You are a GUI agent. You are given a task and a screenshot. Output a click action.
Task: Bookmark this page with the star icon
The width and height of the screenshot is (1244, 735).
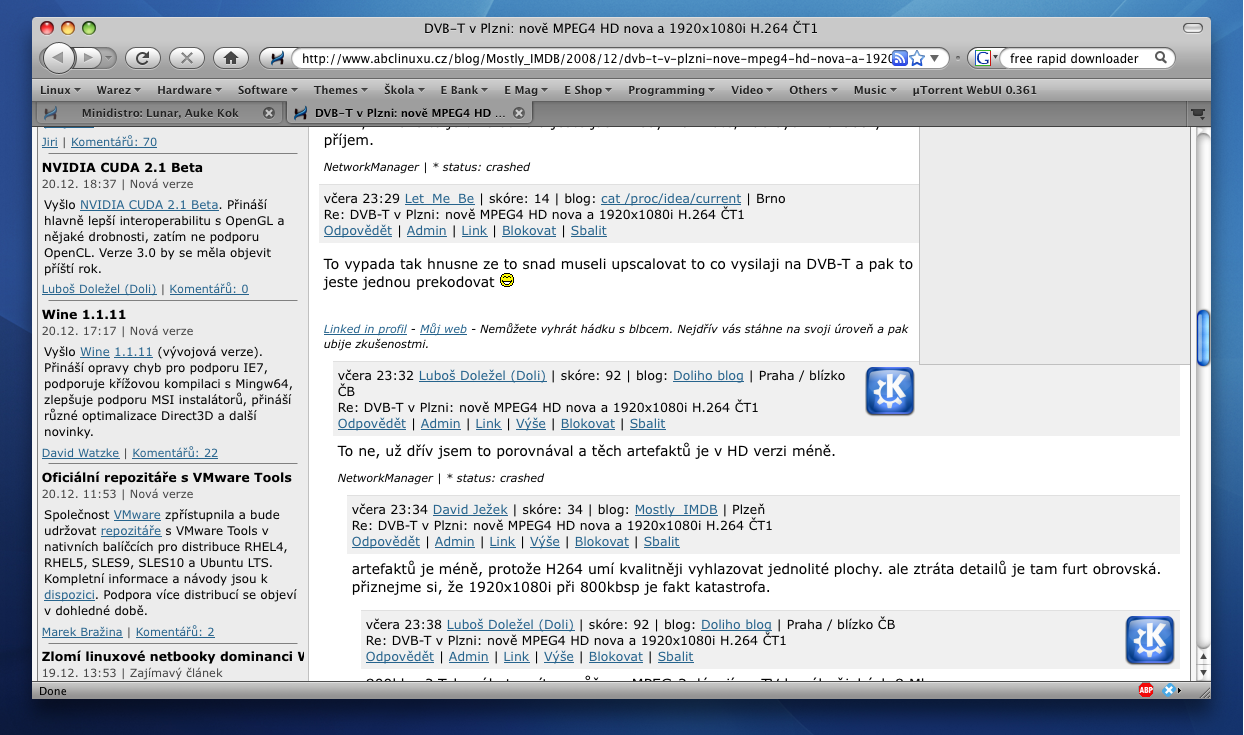(x=916, y=58)
